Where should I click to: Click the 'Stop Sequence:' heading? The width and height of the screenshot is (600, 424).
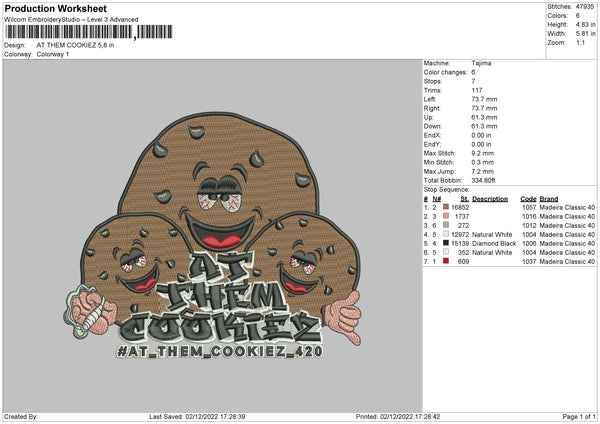click(446, 190)
